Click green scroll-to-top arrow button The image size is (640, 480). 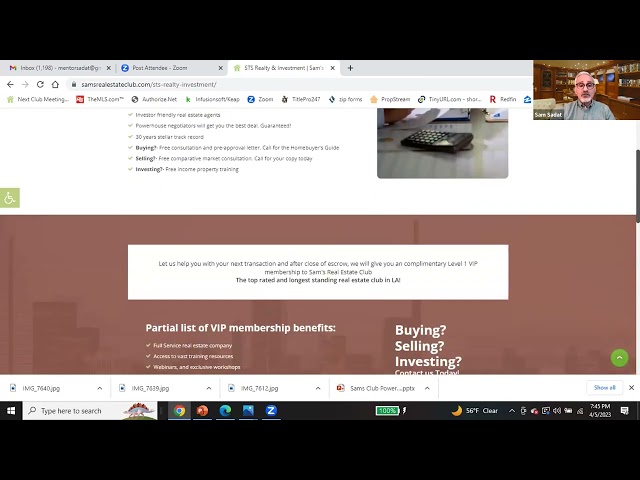click(619, 358)
